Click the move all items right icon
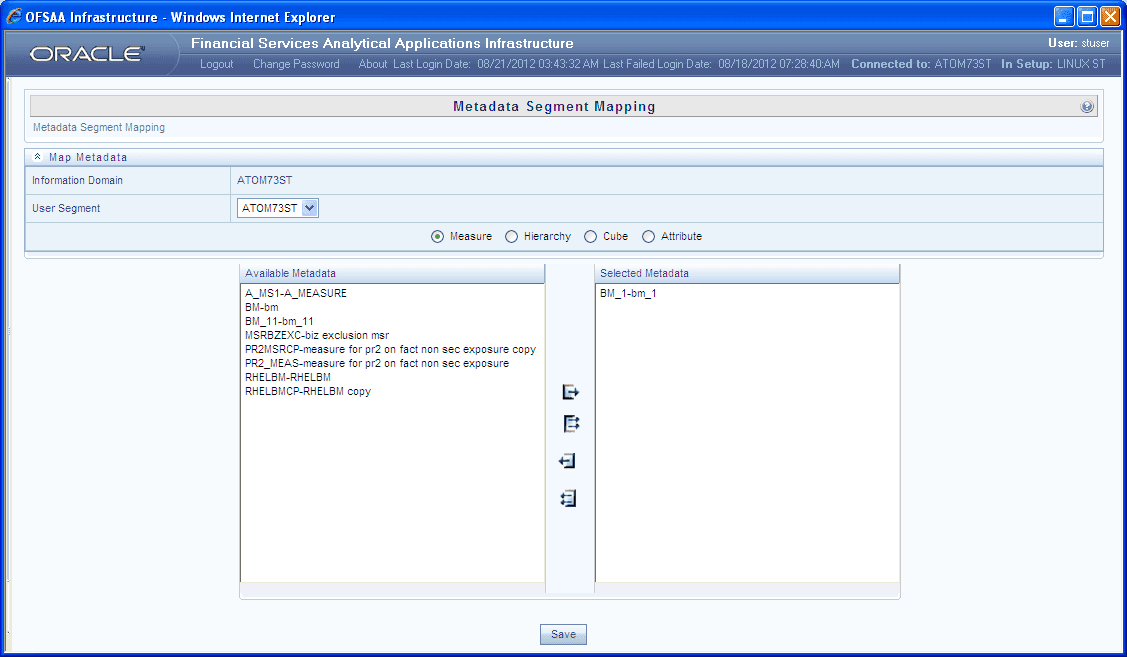The width and height of the screenshot is (1127, 657). (x=571, y=423)
